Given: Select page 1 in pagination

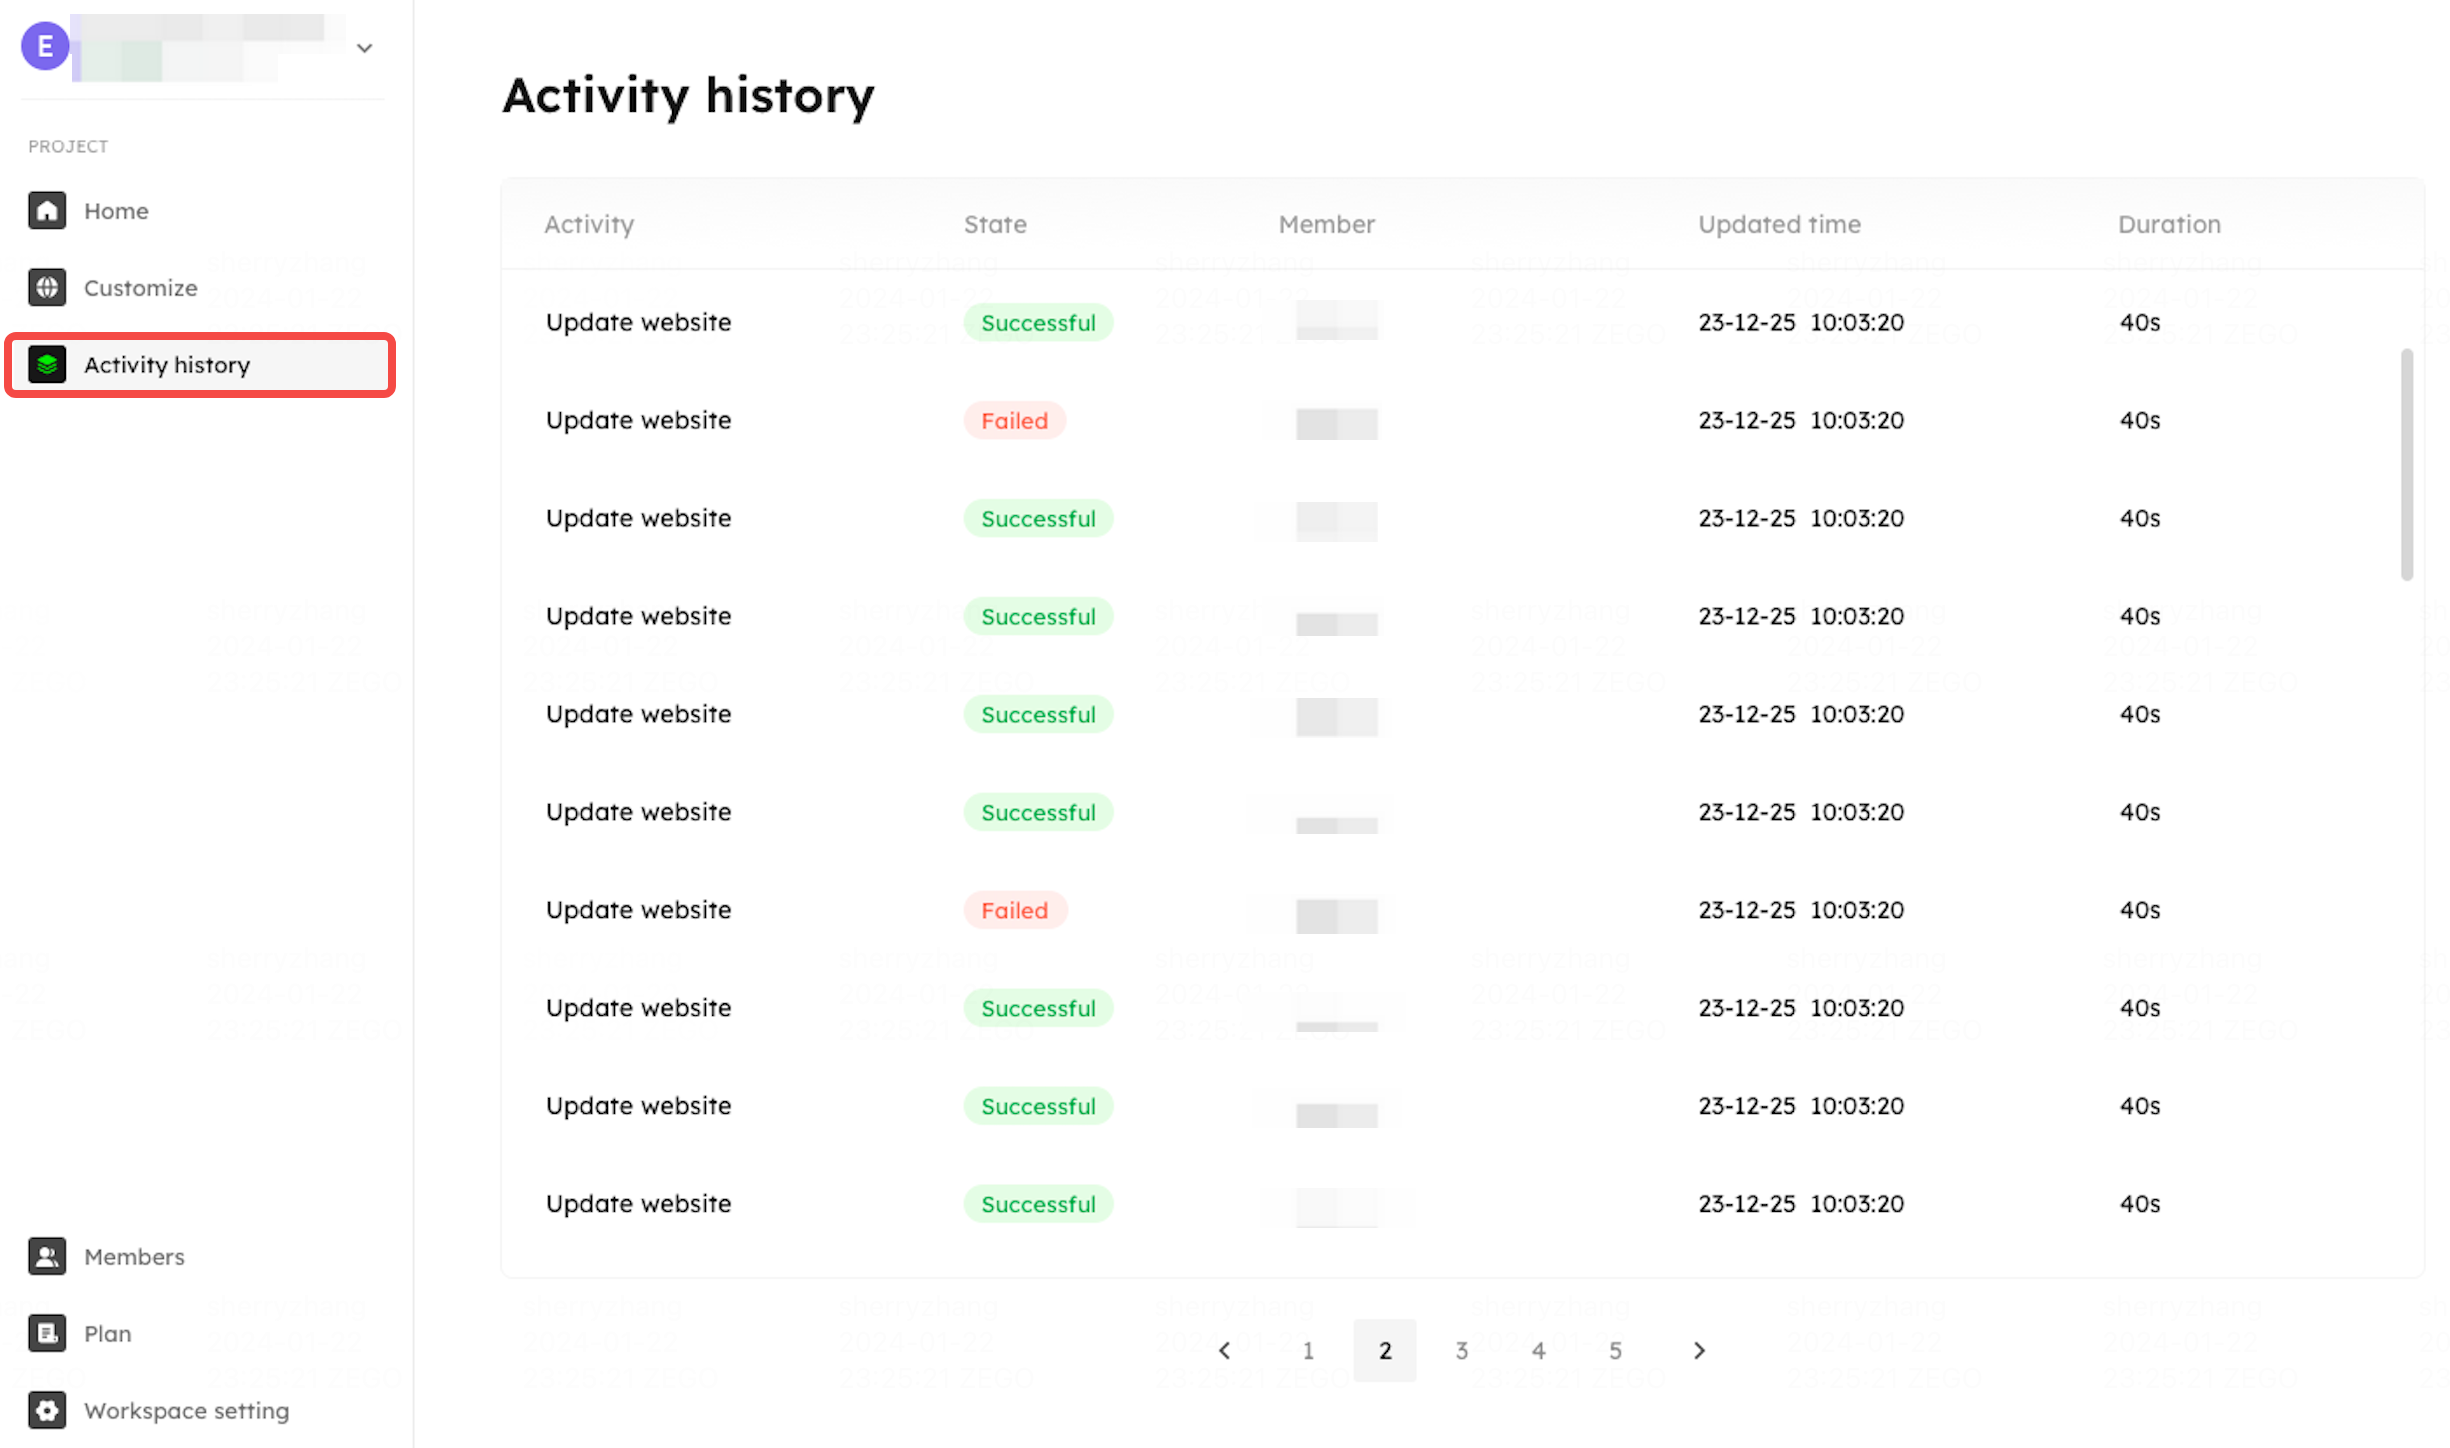Looking at the screenshot, I should (1308, 1351).
